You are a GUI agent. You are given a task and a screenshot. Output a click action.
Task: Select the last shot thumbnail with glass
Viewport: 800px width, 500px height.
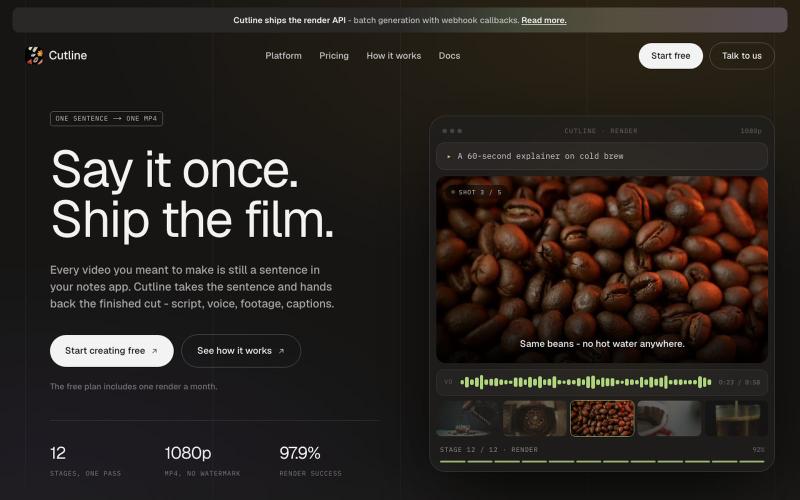(736, 418)
